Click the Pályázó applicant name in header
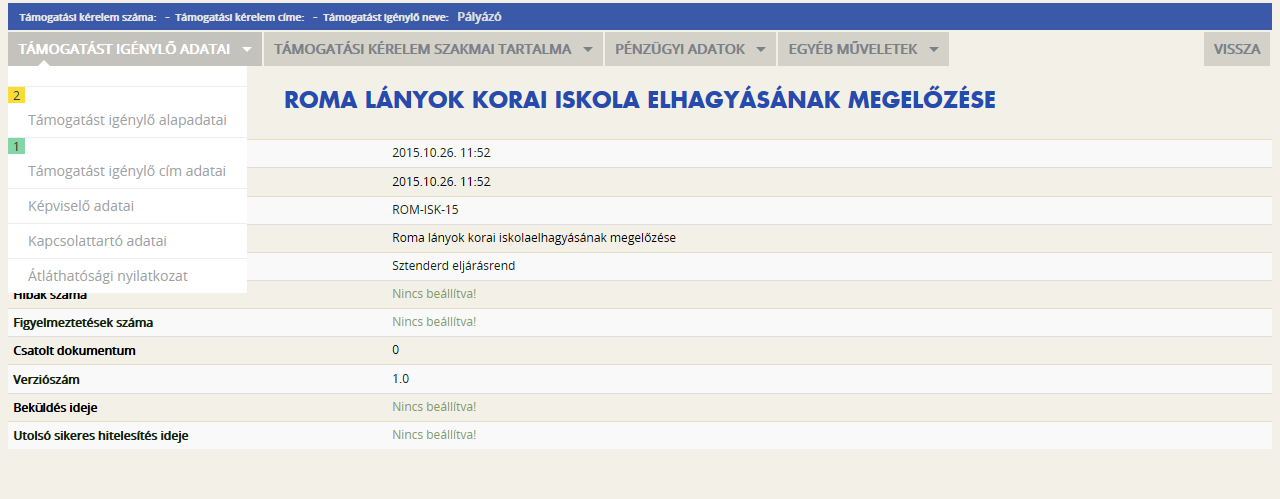 click(x=479, y=16)
